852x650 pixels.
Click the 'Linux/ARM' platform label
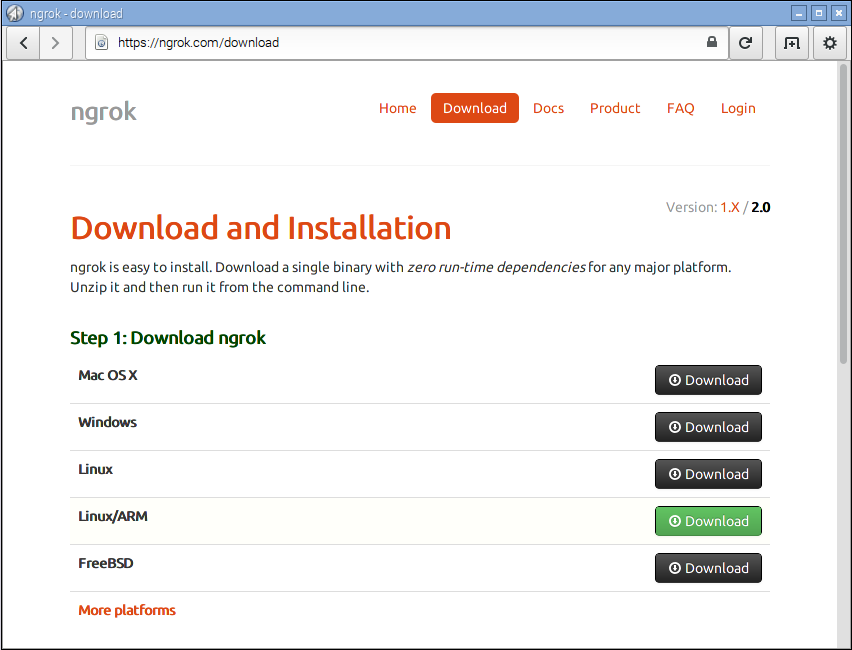pos(112,516)
